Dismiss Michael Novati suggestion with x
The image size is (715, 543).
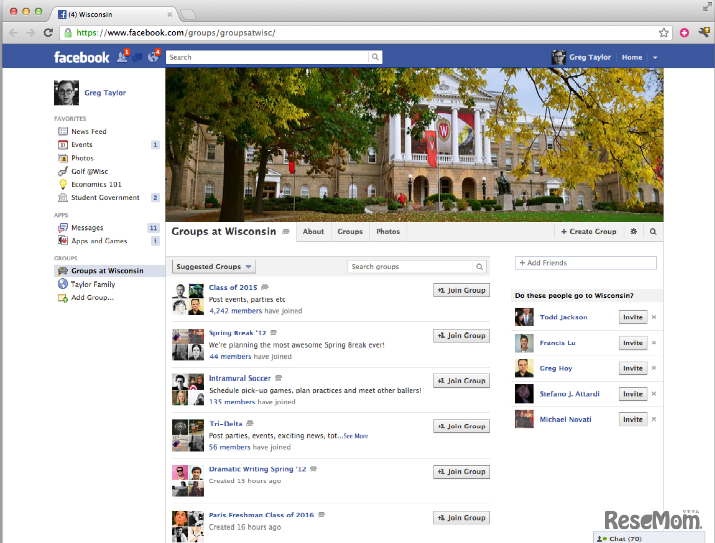(x=653, y=419)
